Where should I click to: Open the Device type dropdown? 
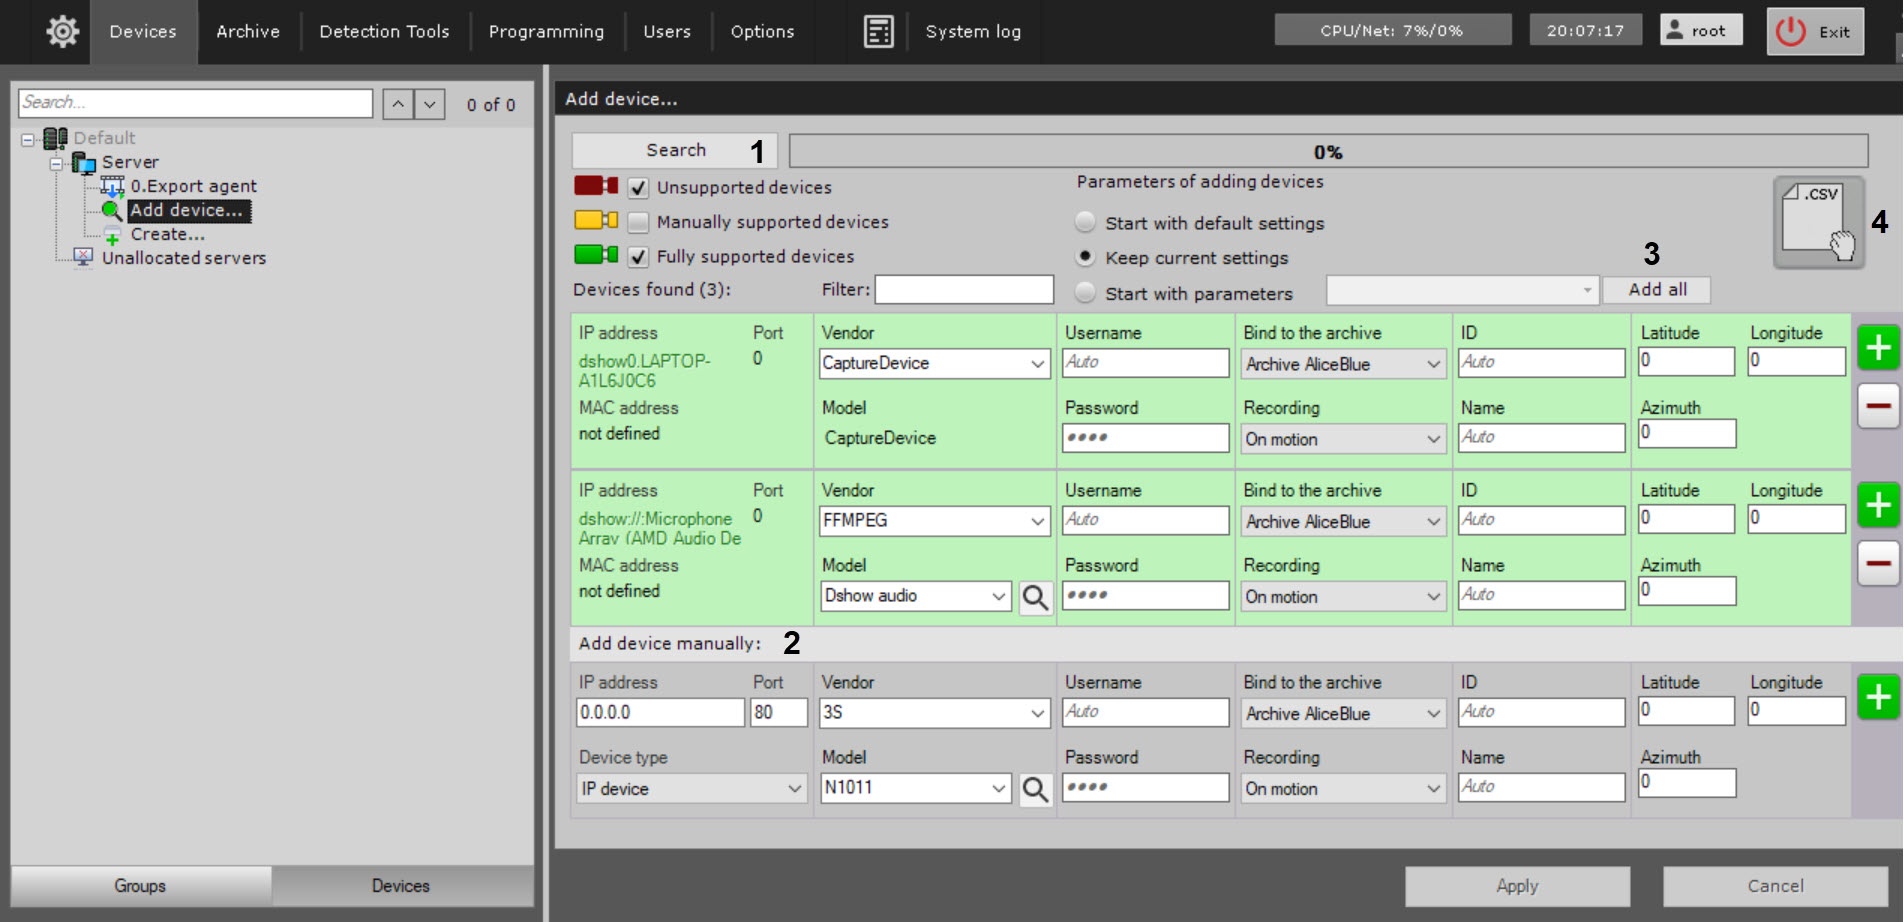click(692, 789)
